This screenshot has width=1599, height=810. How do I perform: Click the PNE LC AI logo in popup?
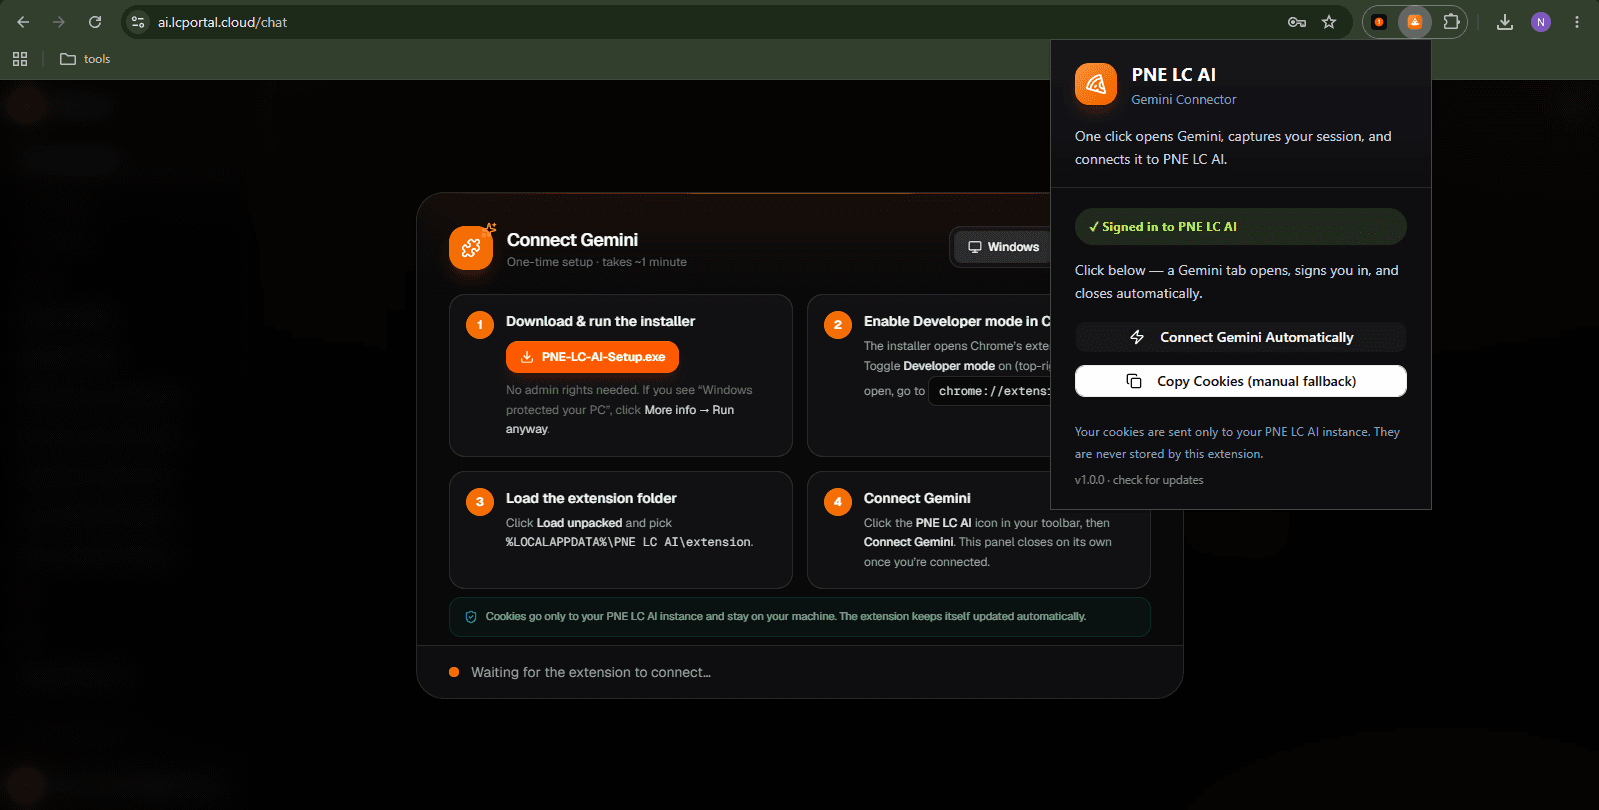(1096, 84)
